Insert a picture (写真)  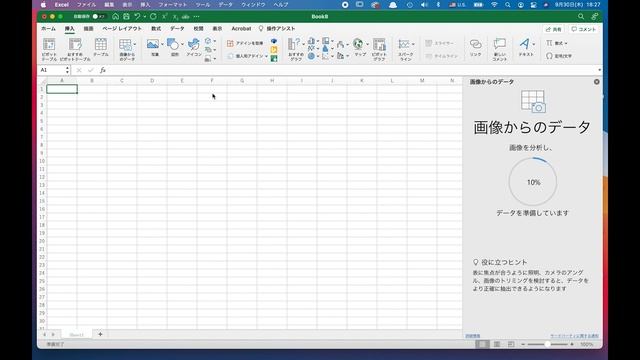point(153,48)
